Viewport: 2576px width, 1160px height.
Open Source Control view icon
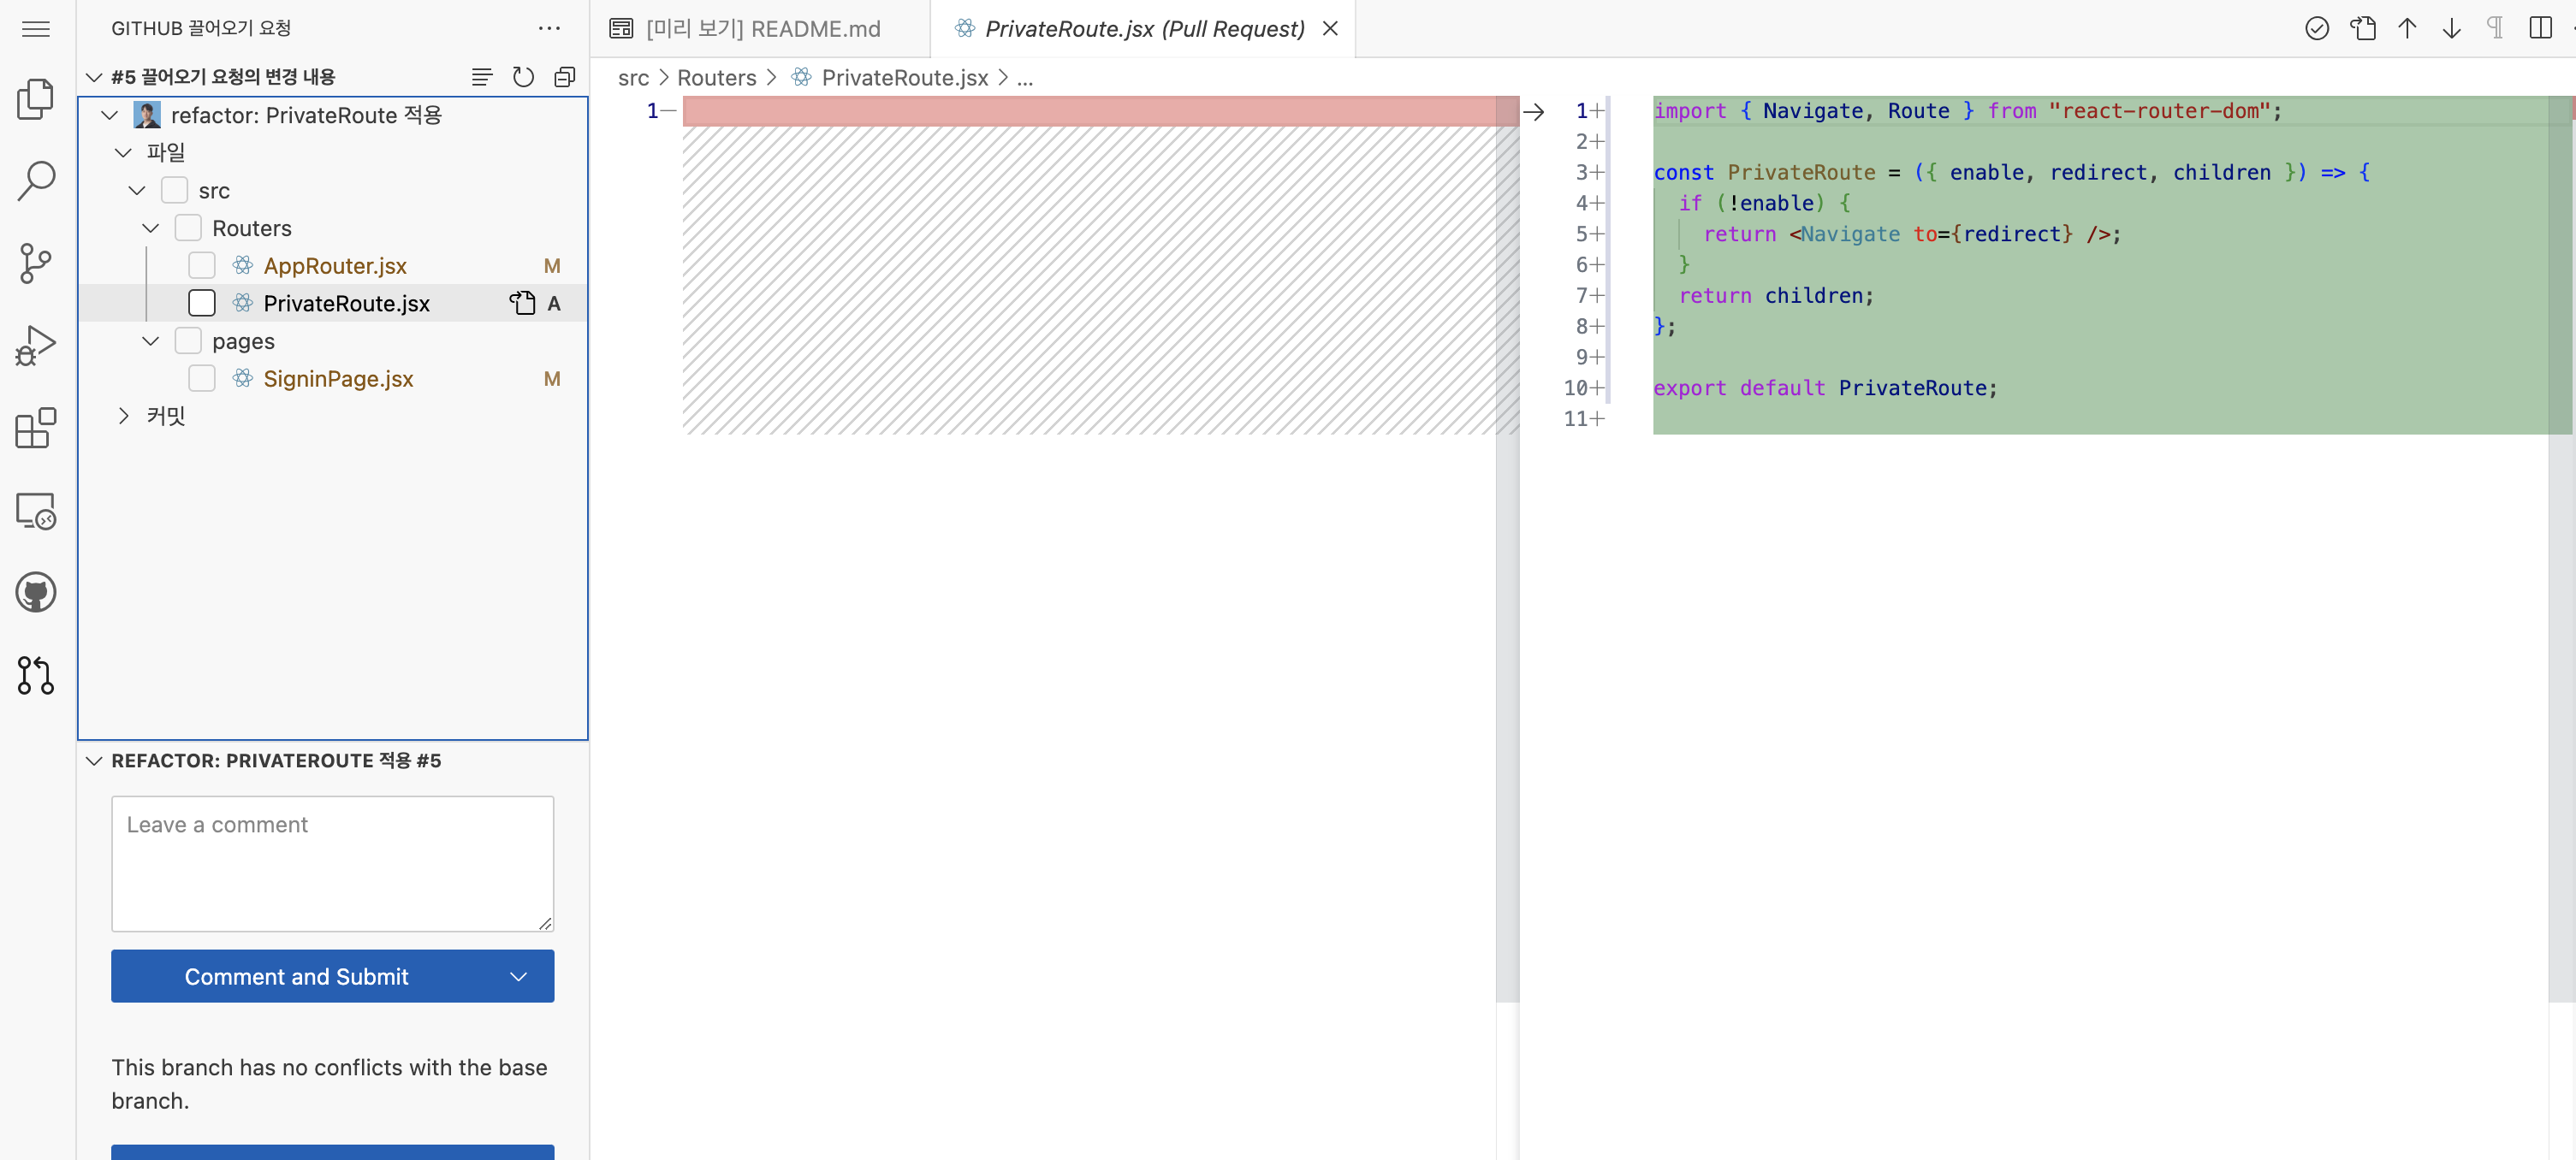(x=36, y=263)
